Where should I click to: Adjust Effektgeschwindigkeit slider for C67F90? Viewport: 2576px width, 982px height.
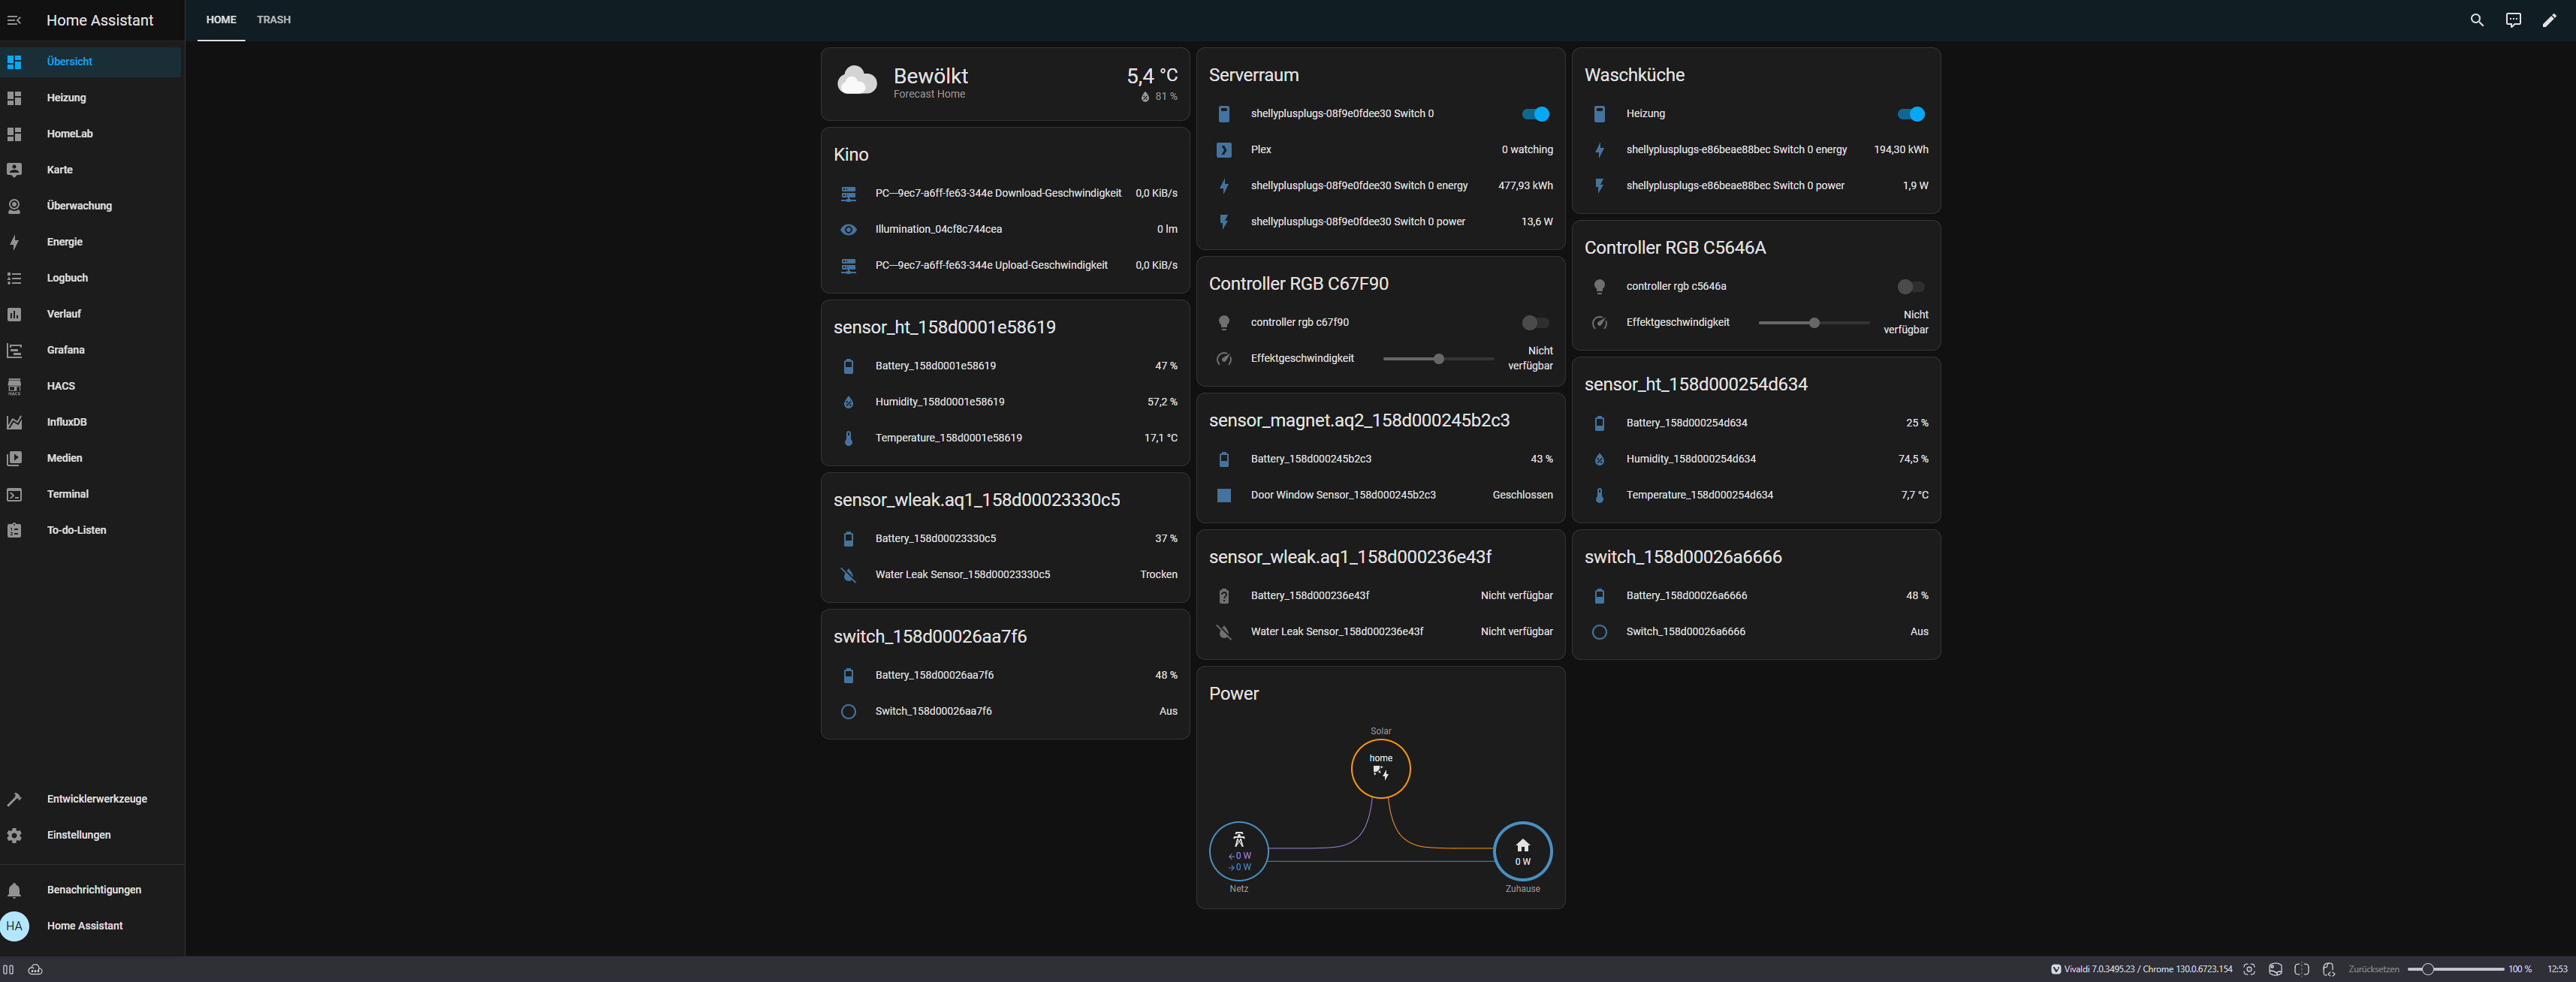1438,359
